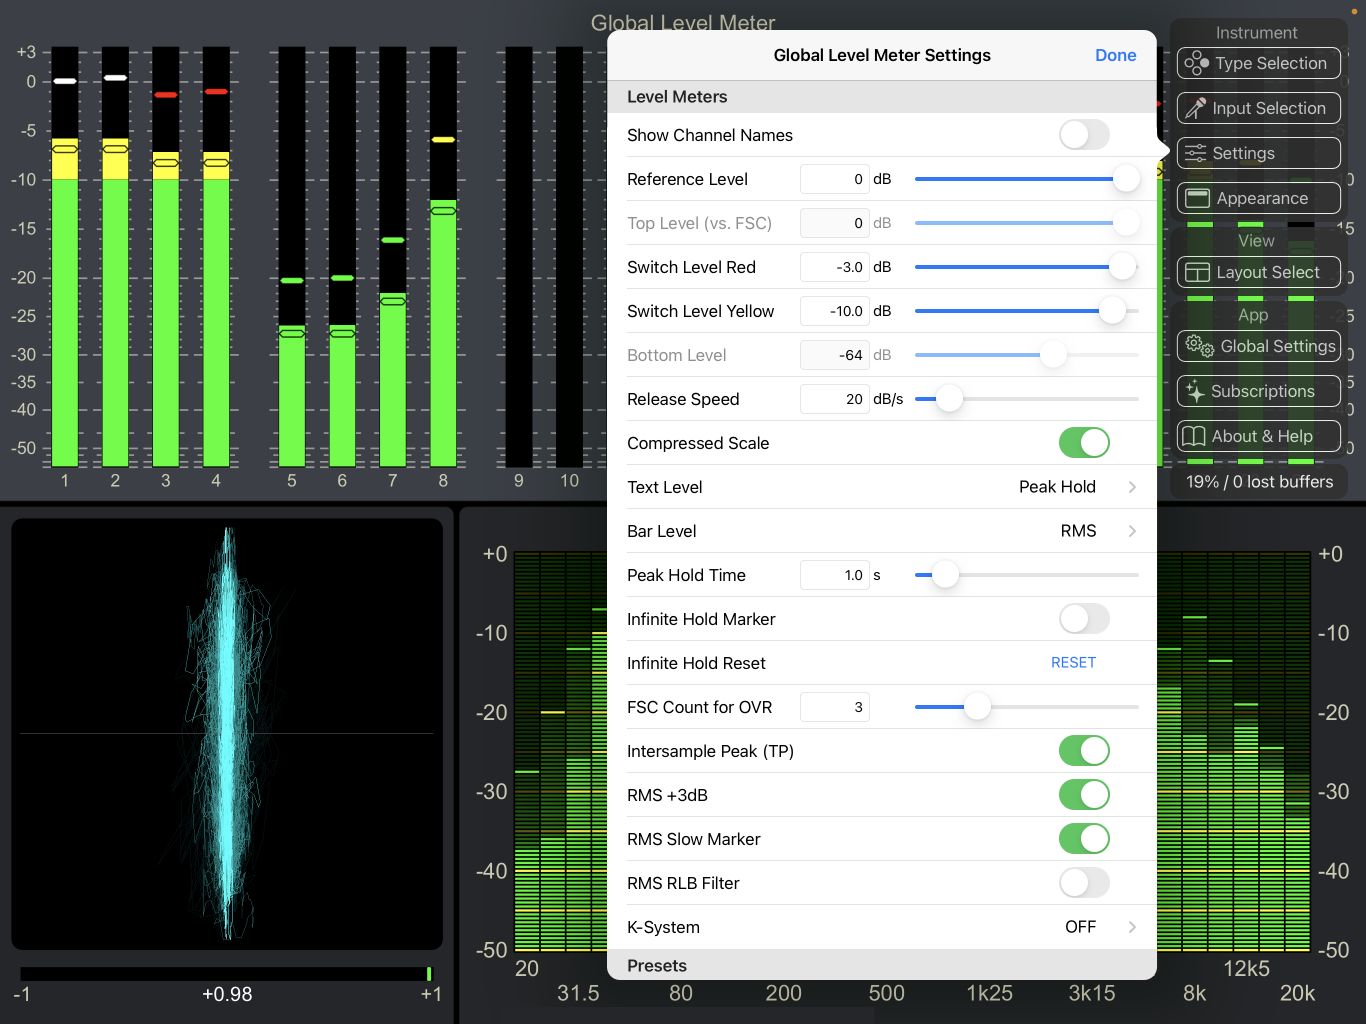Viewport: 1366px width, 1024px height.
Task: Tap Done to close settings
Action: point(1115,55)
